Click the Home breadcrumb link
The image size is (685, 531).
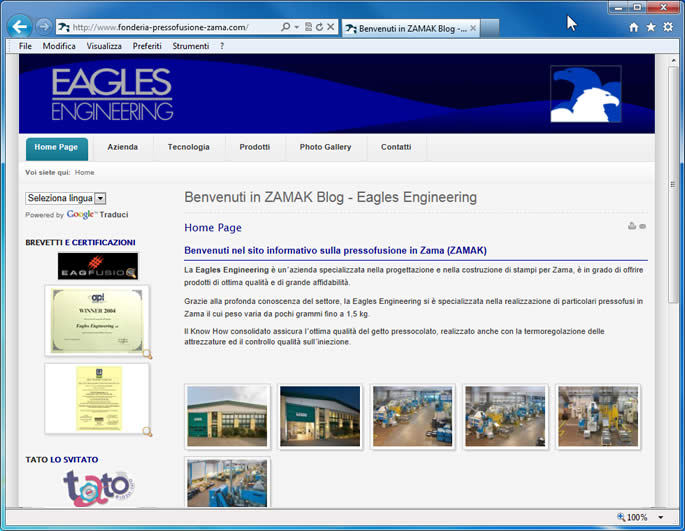pos(84,173)
